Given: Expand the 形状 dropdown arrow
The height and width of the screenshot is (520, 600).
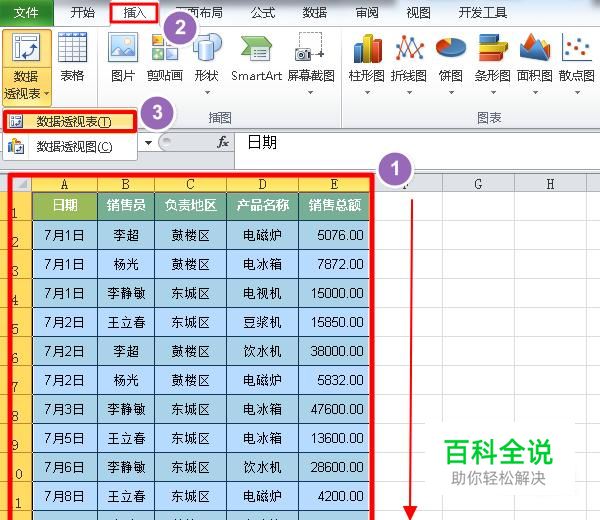Looking at the screenshot, I should [x=207, y=92].
